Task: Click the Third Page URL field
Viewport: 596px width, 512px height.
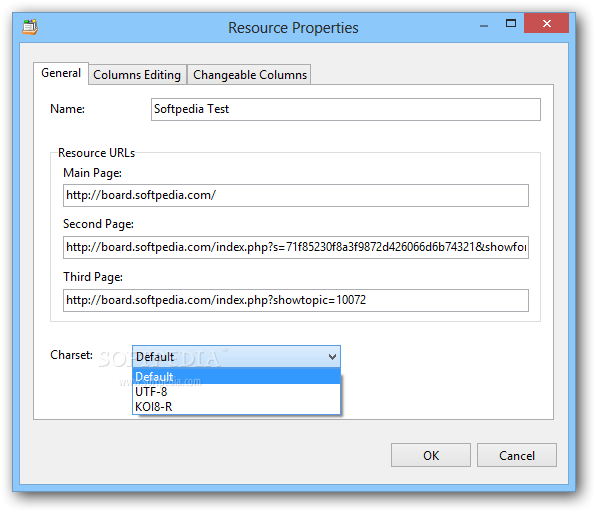Action: pyautogui.click(x=296, y=300)
